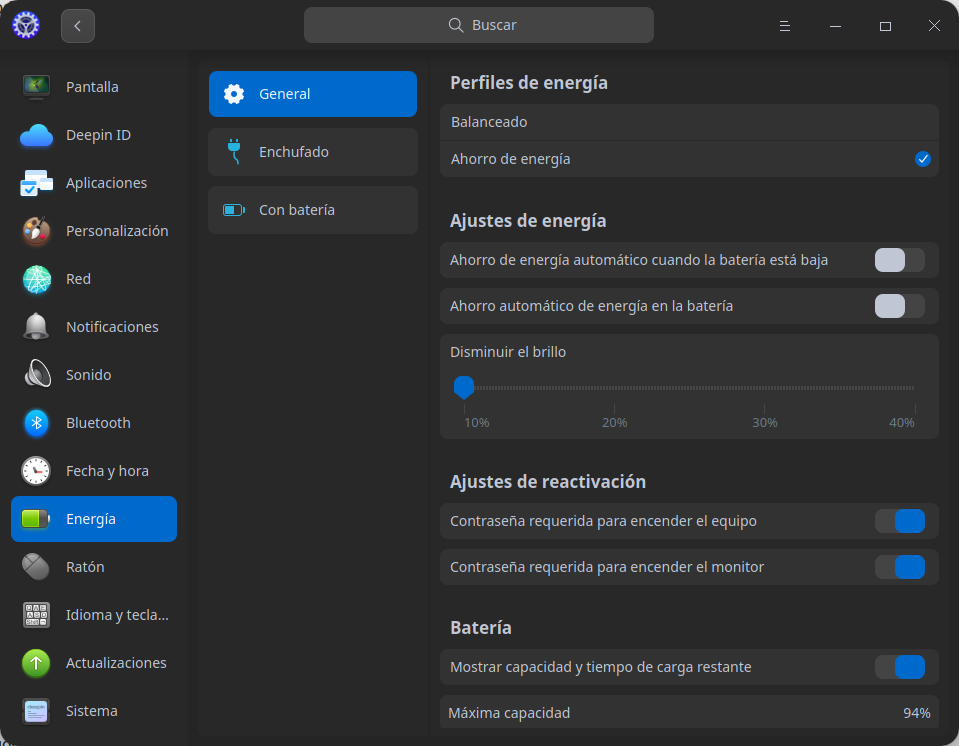
Task: Click the Máxima capacidad row
Action: point(689,712)
